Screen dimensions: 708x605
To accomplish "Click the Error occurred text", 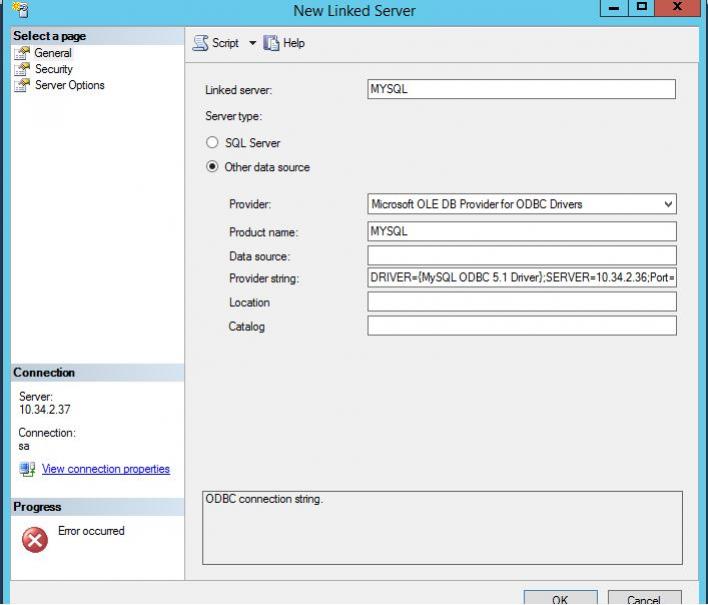I will coord(91,531).
